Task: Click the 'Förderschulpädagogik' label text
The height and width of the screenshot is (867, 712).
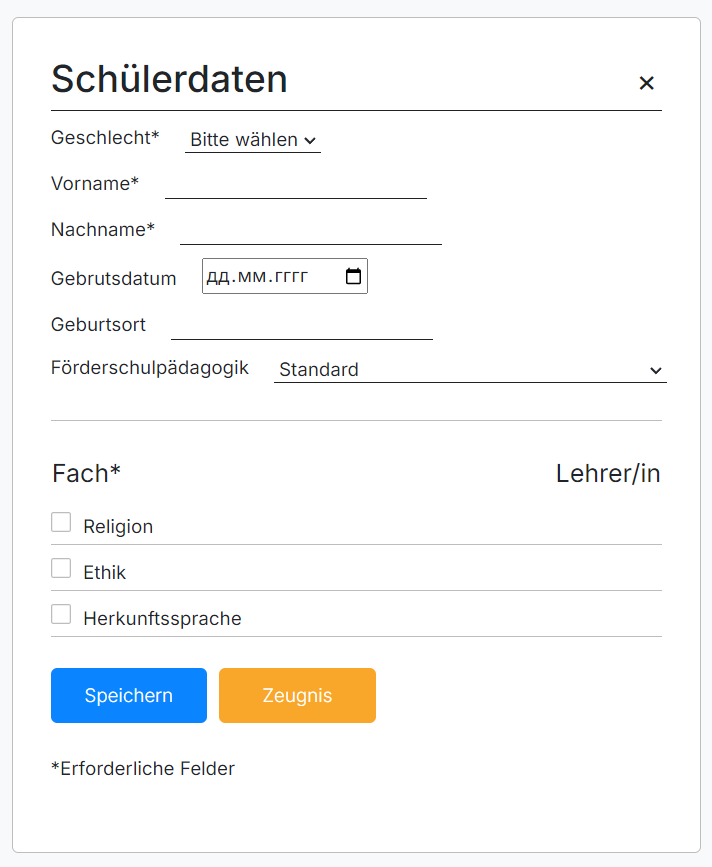Action: pos(150,368)
